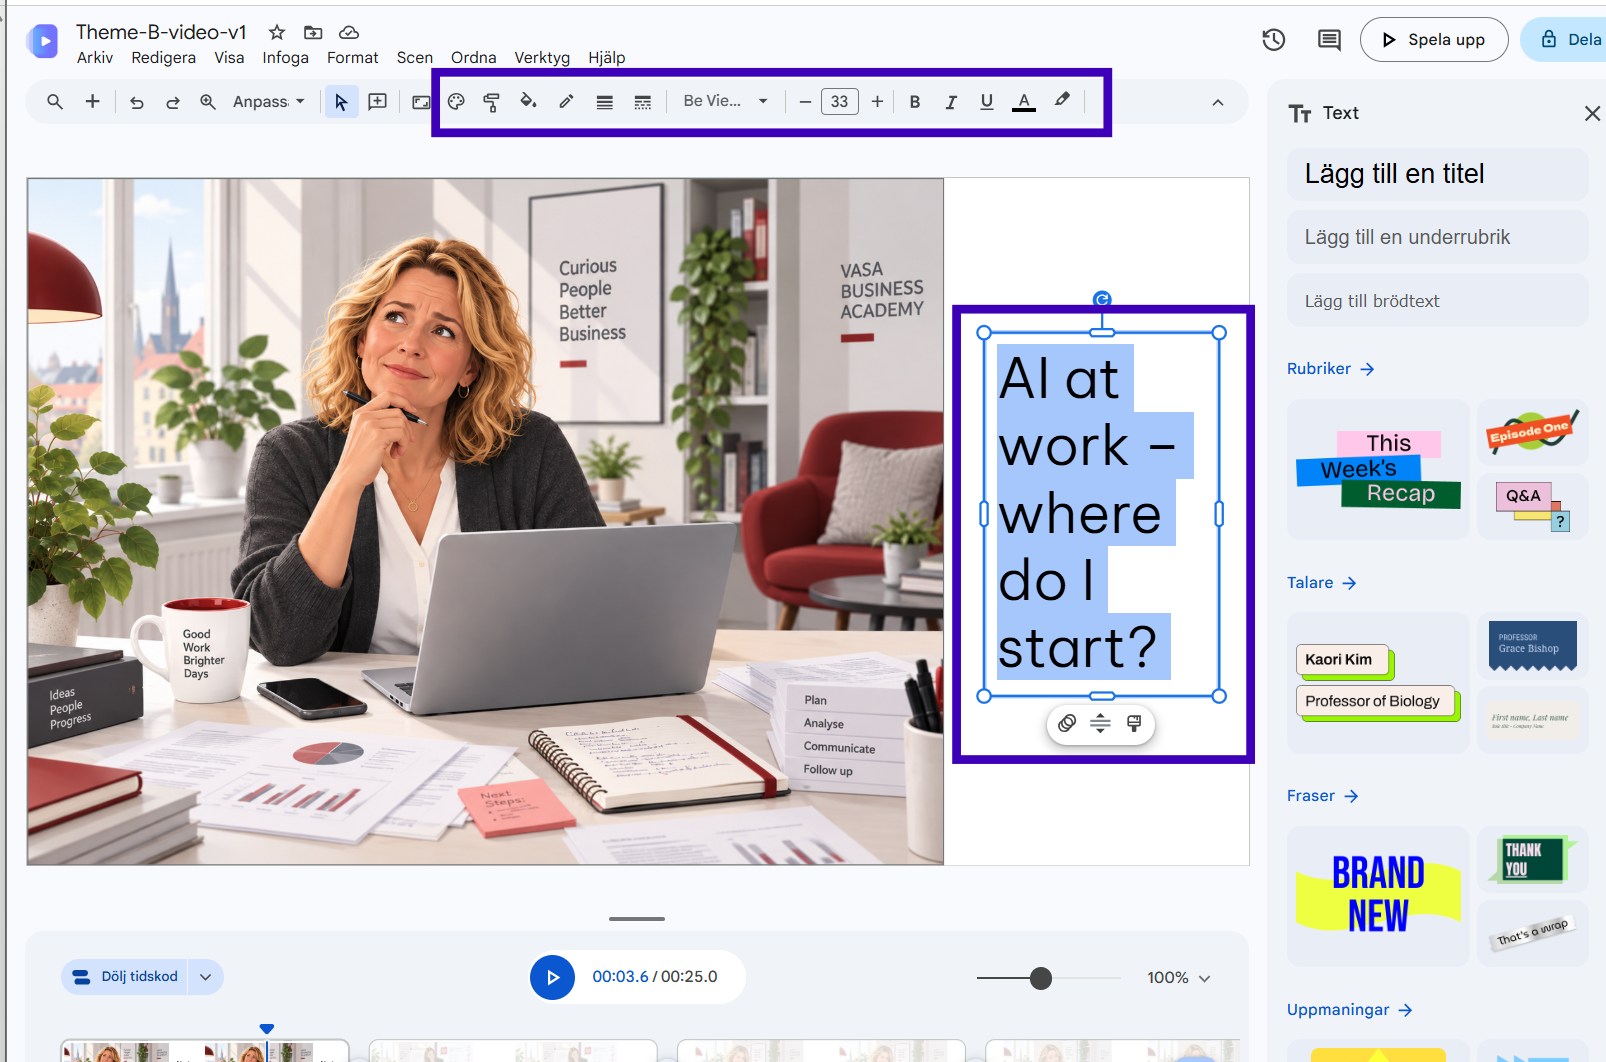Open the Rubriker link

click(1331, 369)
